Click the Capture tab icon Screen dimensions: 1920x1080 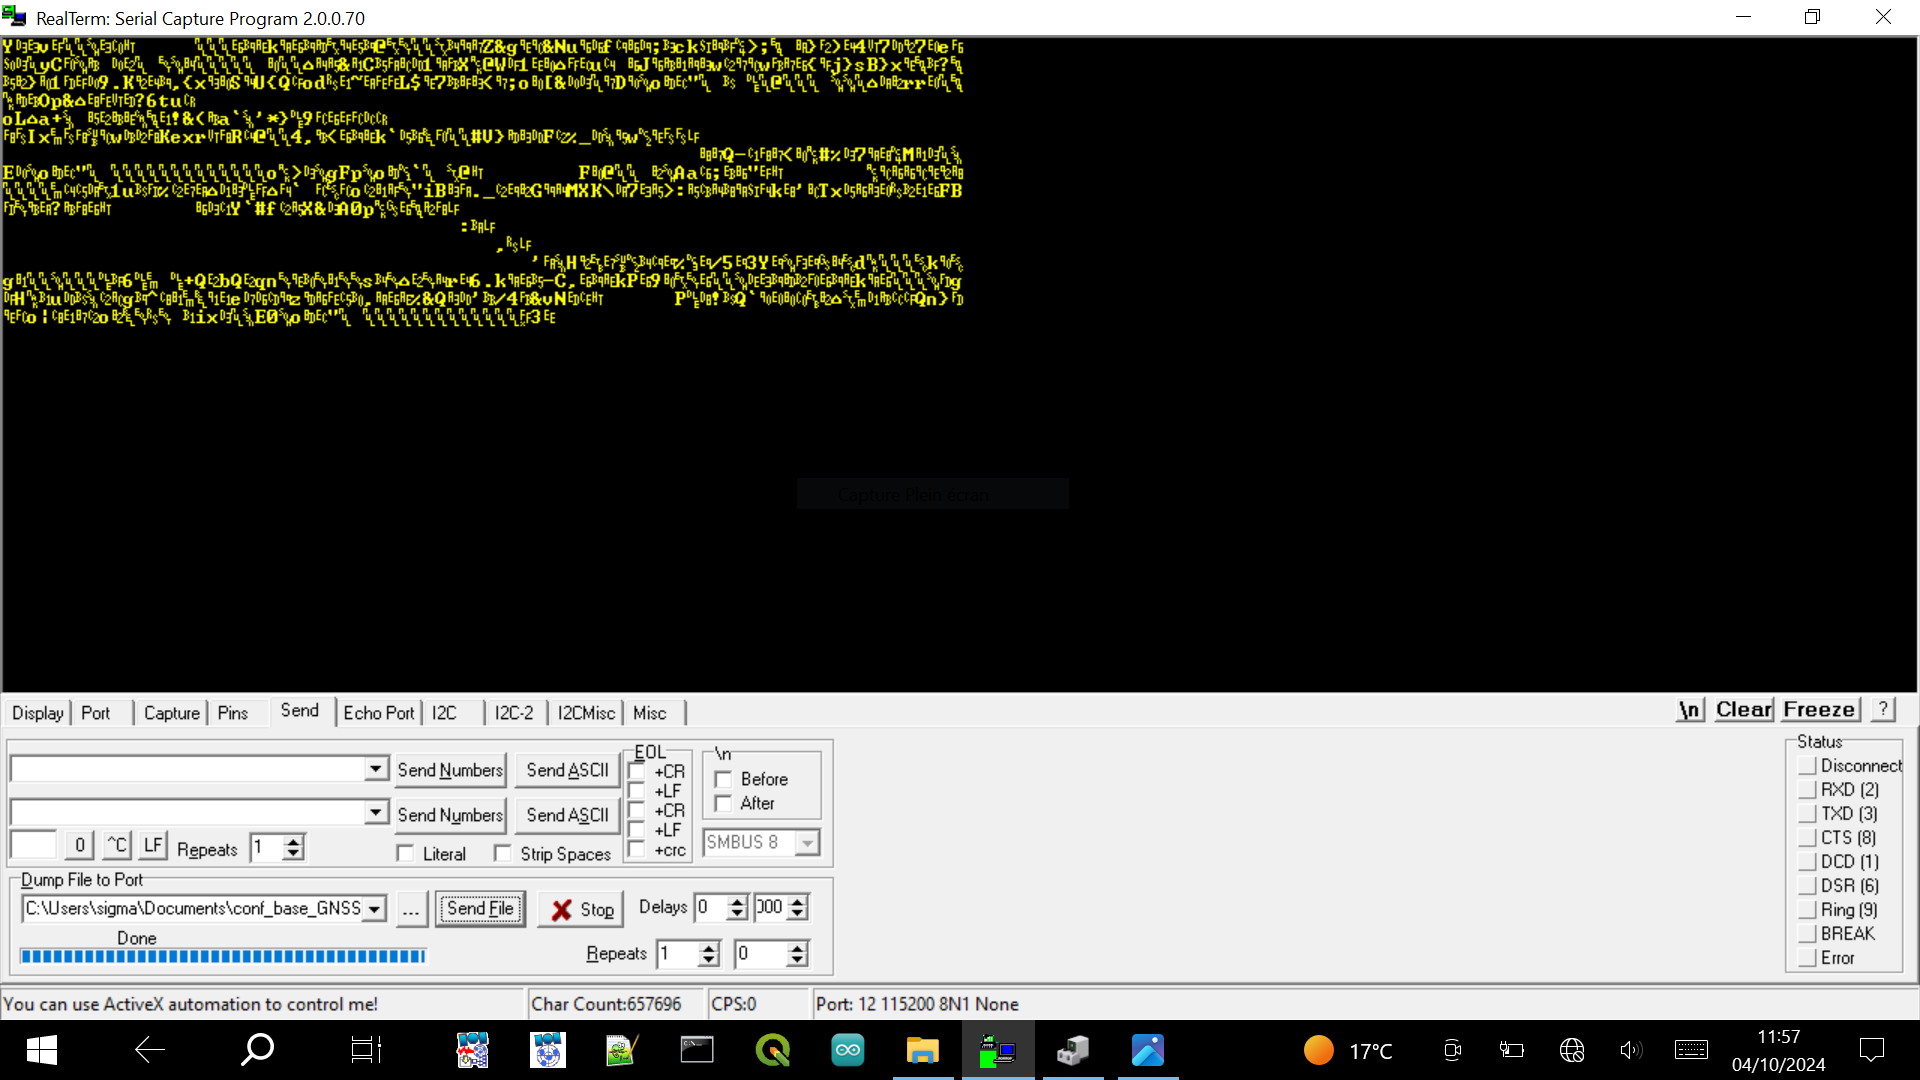pos(169,712)
